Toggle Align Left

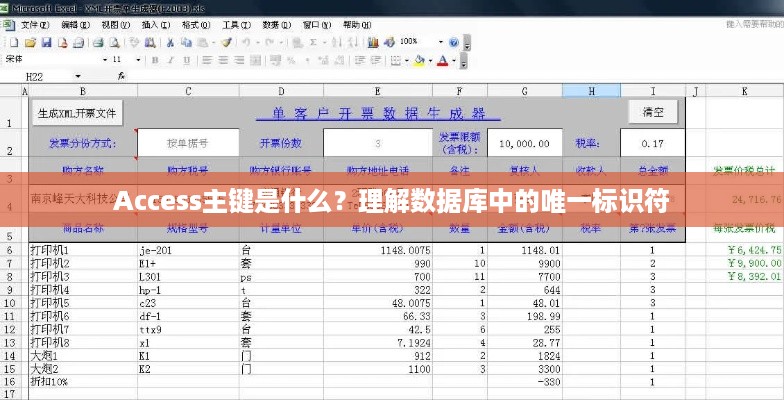(x=207, y=60)
